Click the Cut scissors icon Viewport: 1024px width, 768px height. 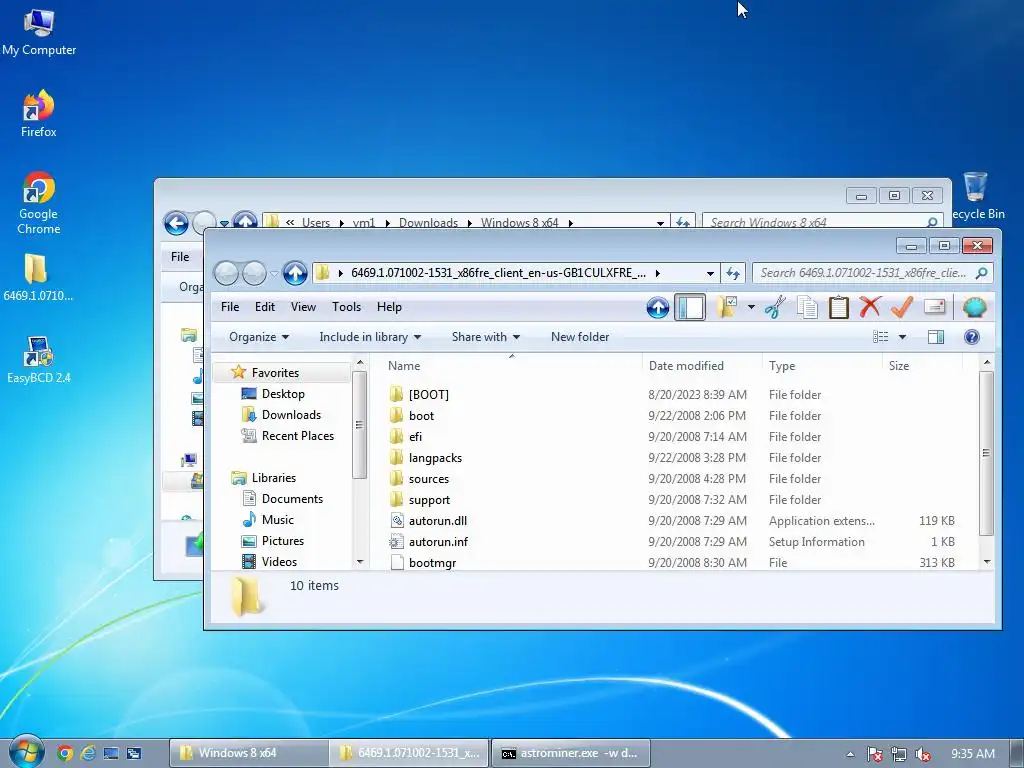pyautogui.click(x=775, y=307)
